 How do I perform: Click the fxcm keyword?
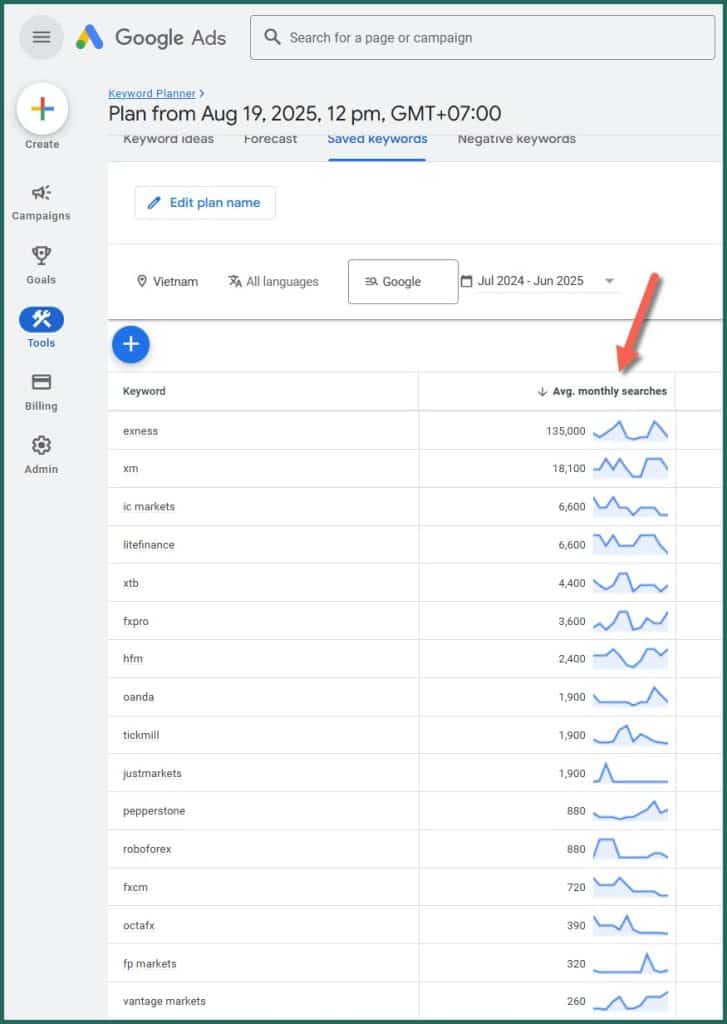(135, 887)
